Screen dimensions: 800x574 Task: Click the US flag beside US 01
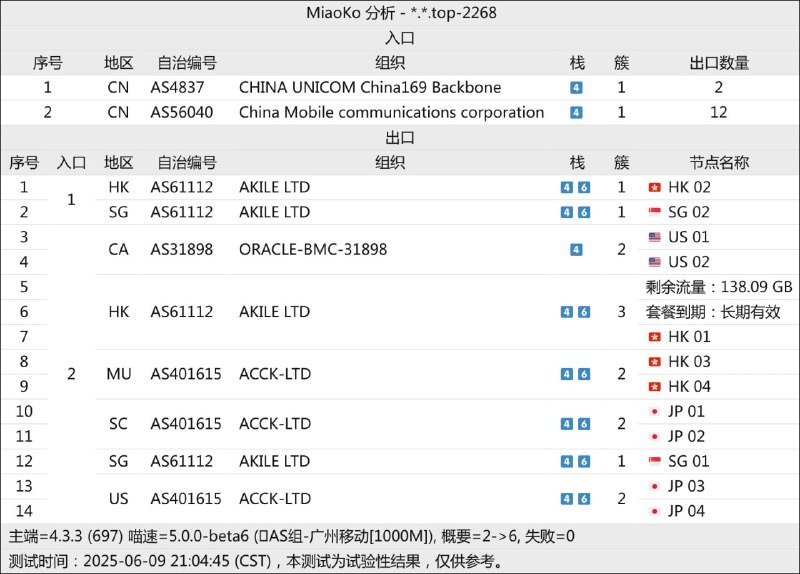pos(655,237)
